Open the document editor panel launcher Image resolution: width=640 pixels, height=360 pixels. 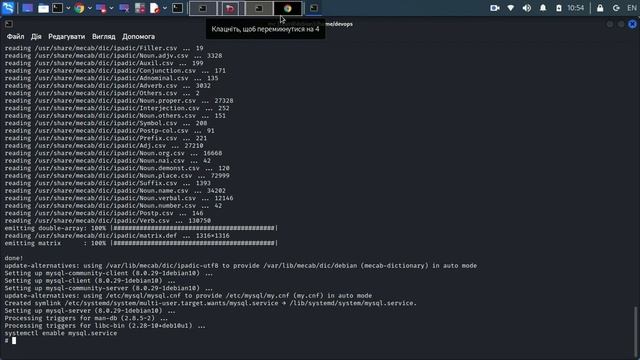pyautogui.click(x=155, y=8)
